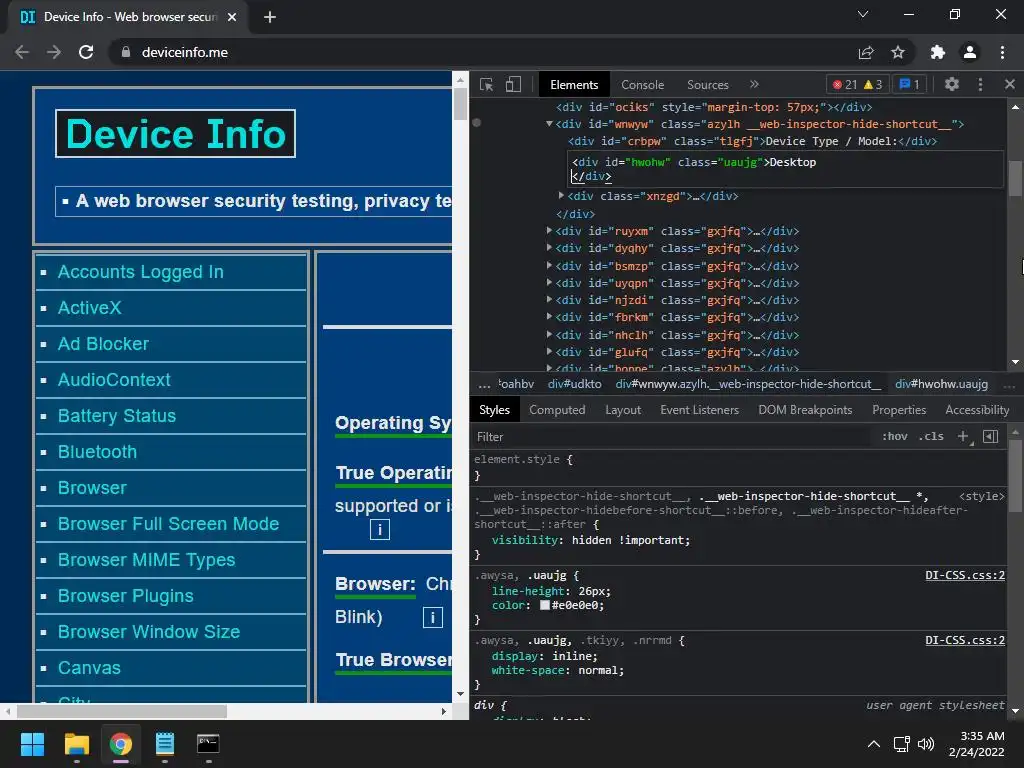
Task: Click the Styles Filter input field
Action: click(673, 437)
